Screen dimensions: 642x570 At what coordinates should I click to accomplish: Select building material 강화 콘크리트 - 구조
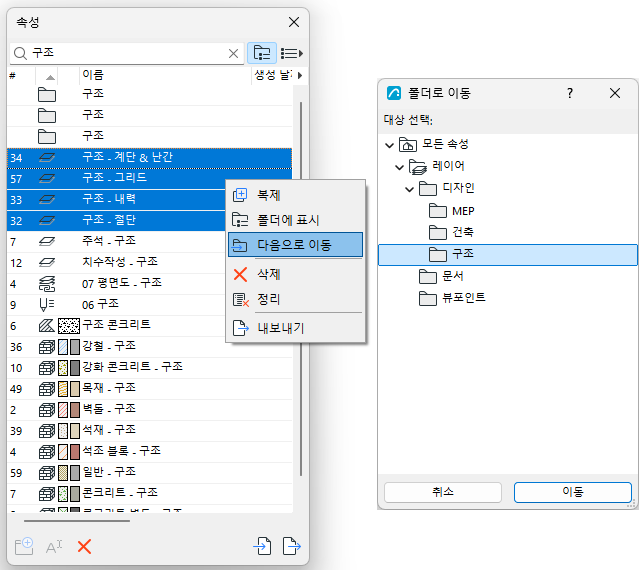pyautogui.click(x=149, y=367)
